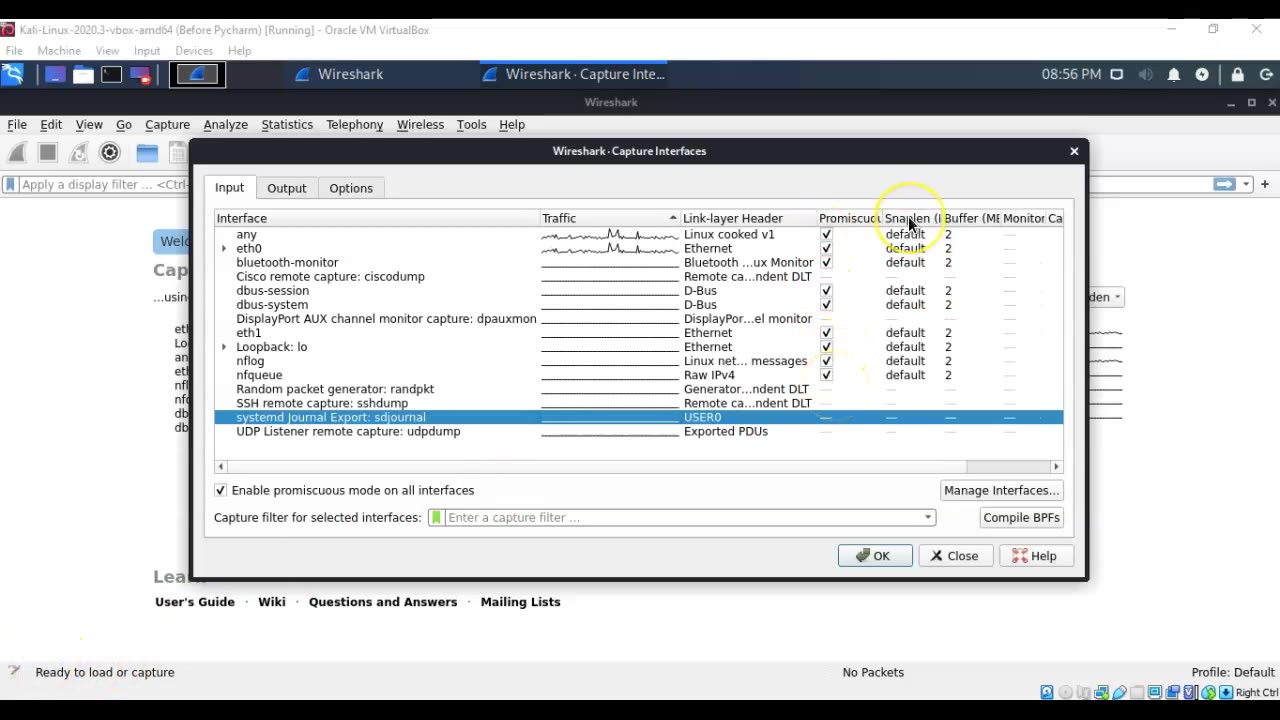Click the log out icon in panel
This screenshot has width=1280, height=720.
pyautogui.click(x=1266, y=75)
